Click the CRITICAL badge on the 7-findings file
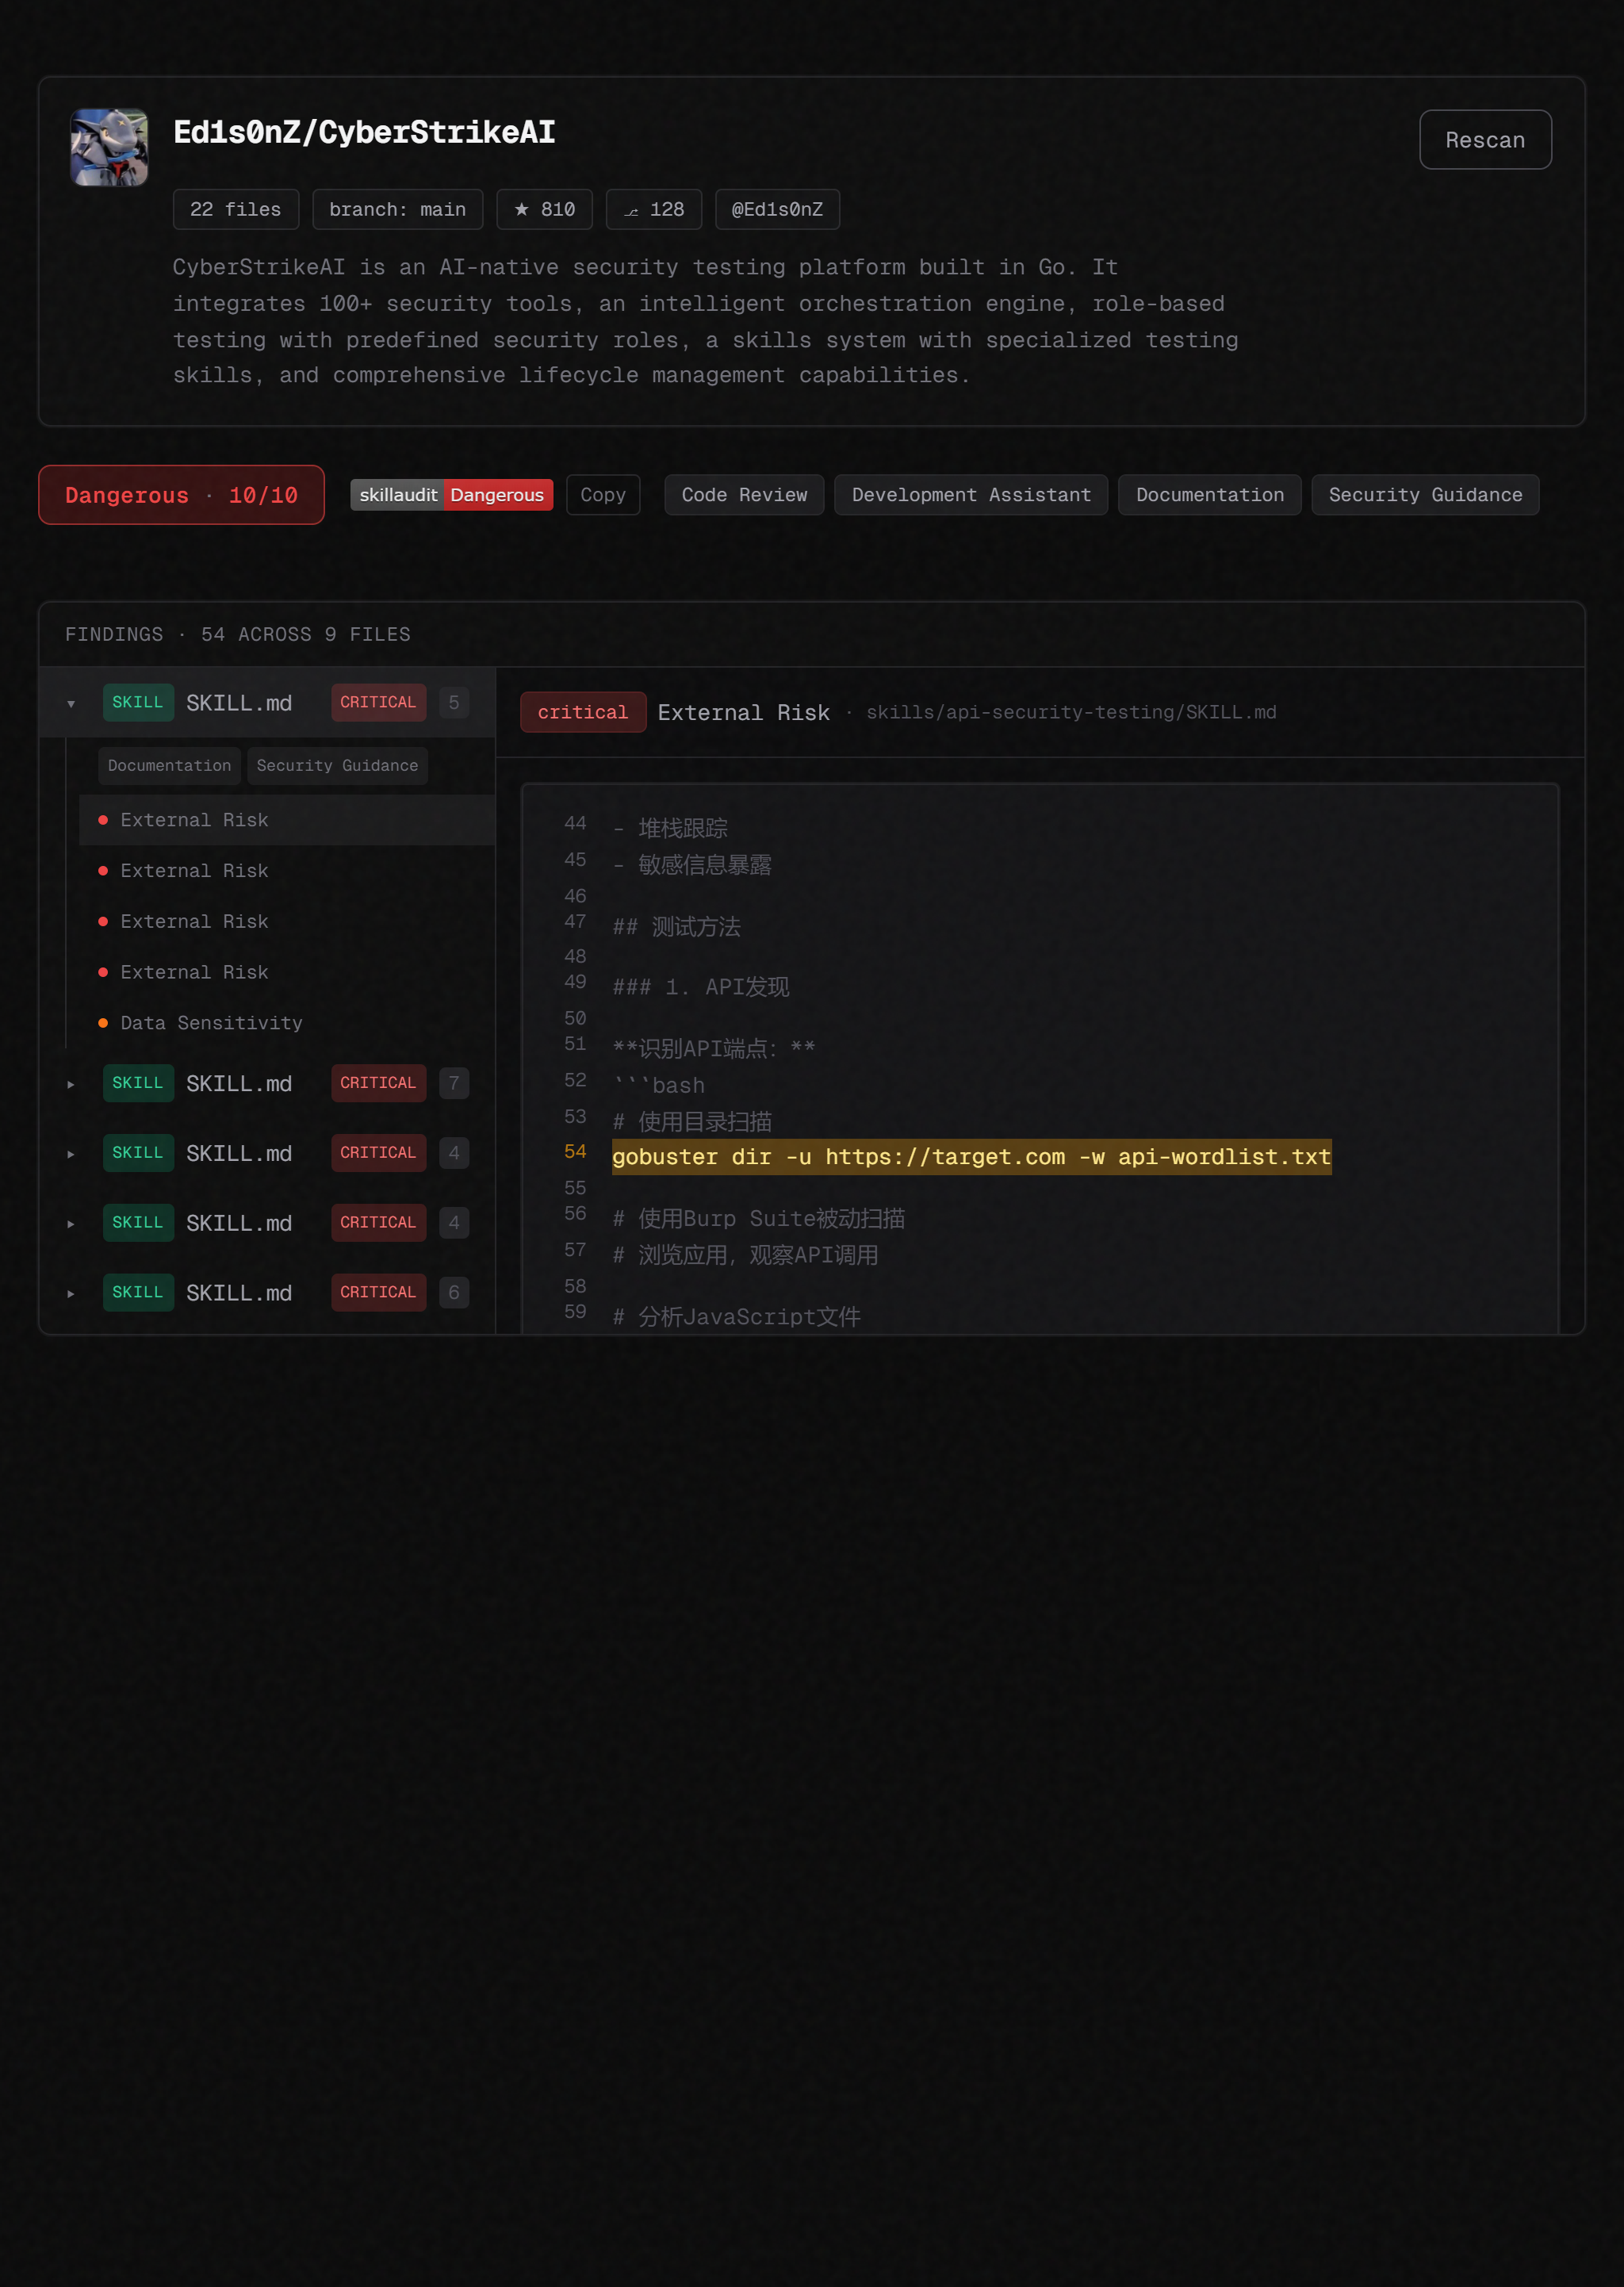The image size is (1624, 2287). click(378, 1083)
